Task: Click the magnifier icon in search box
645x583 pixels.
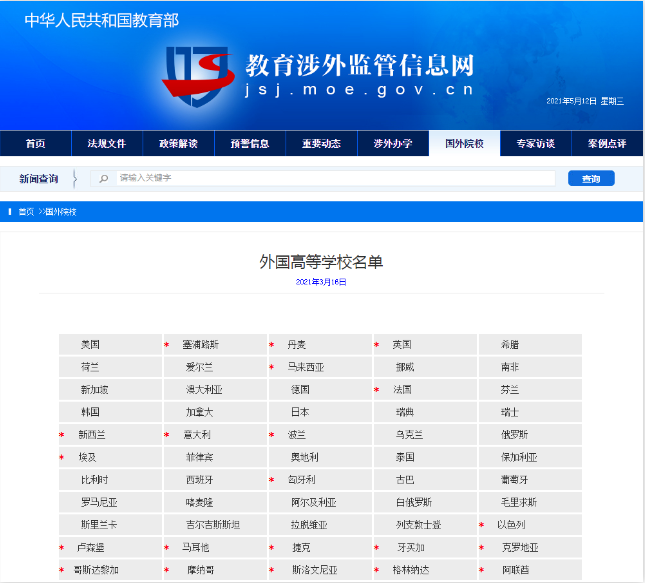Action: [104, 179]
